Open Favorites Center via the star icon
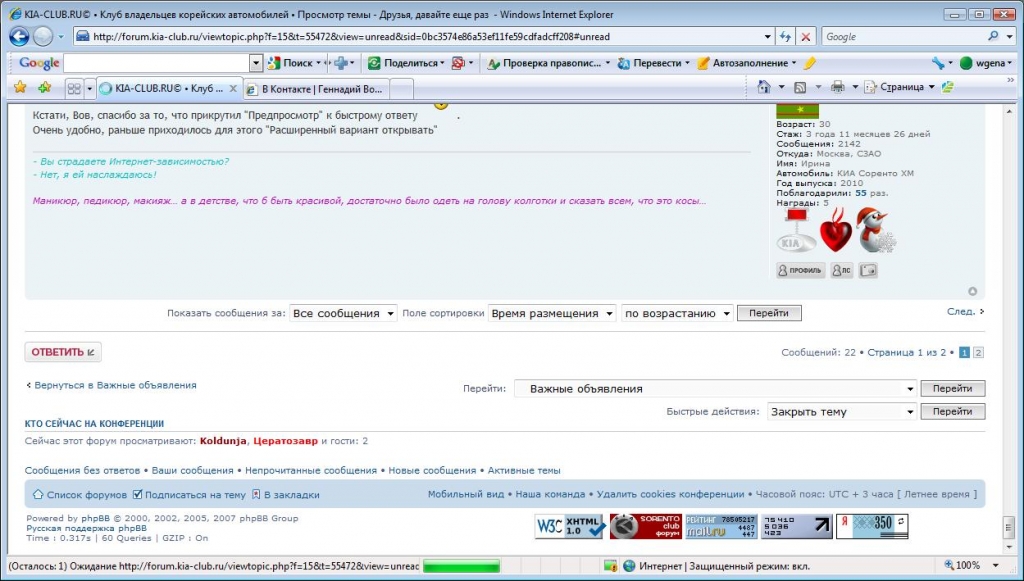This screenshot has height=581, width=1024. 19,87
